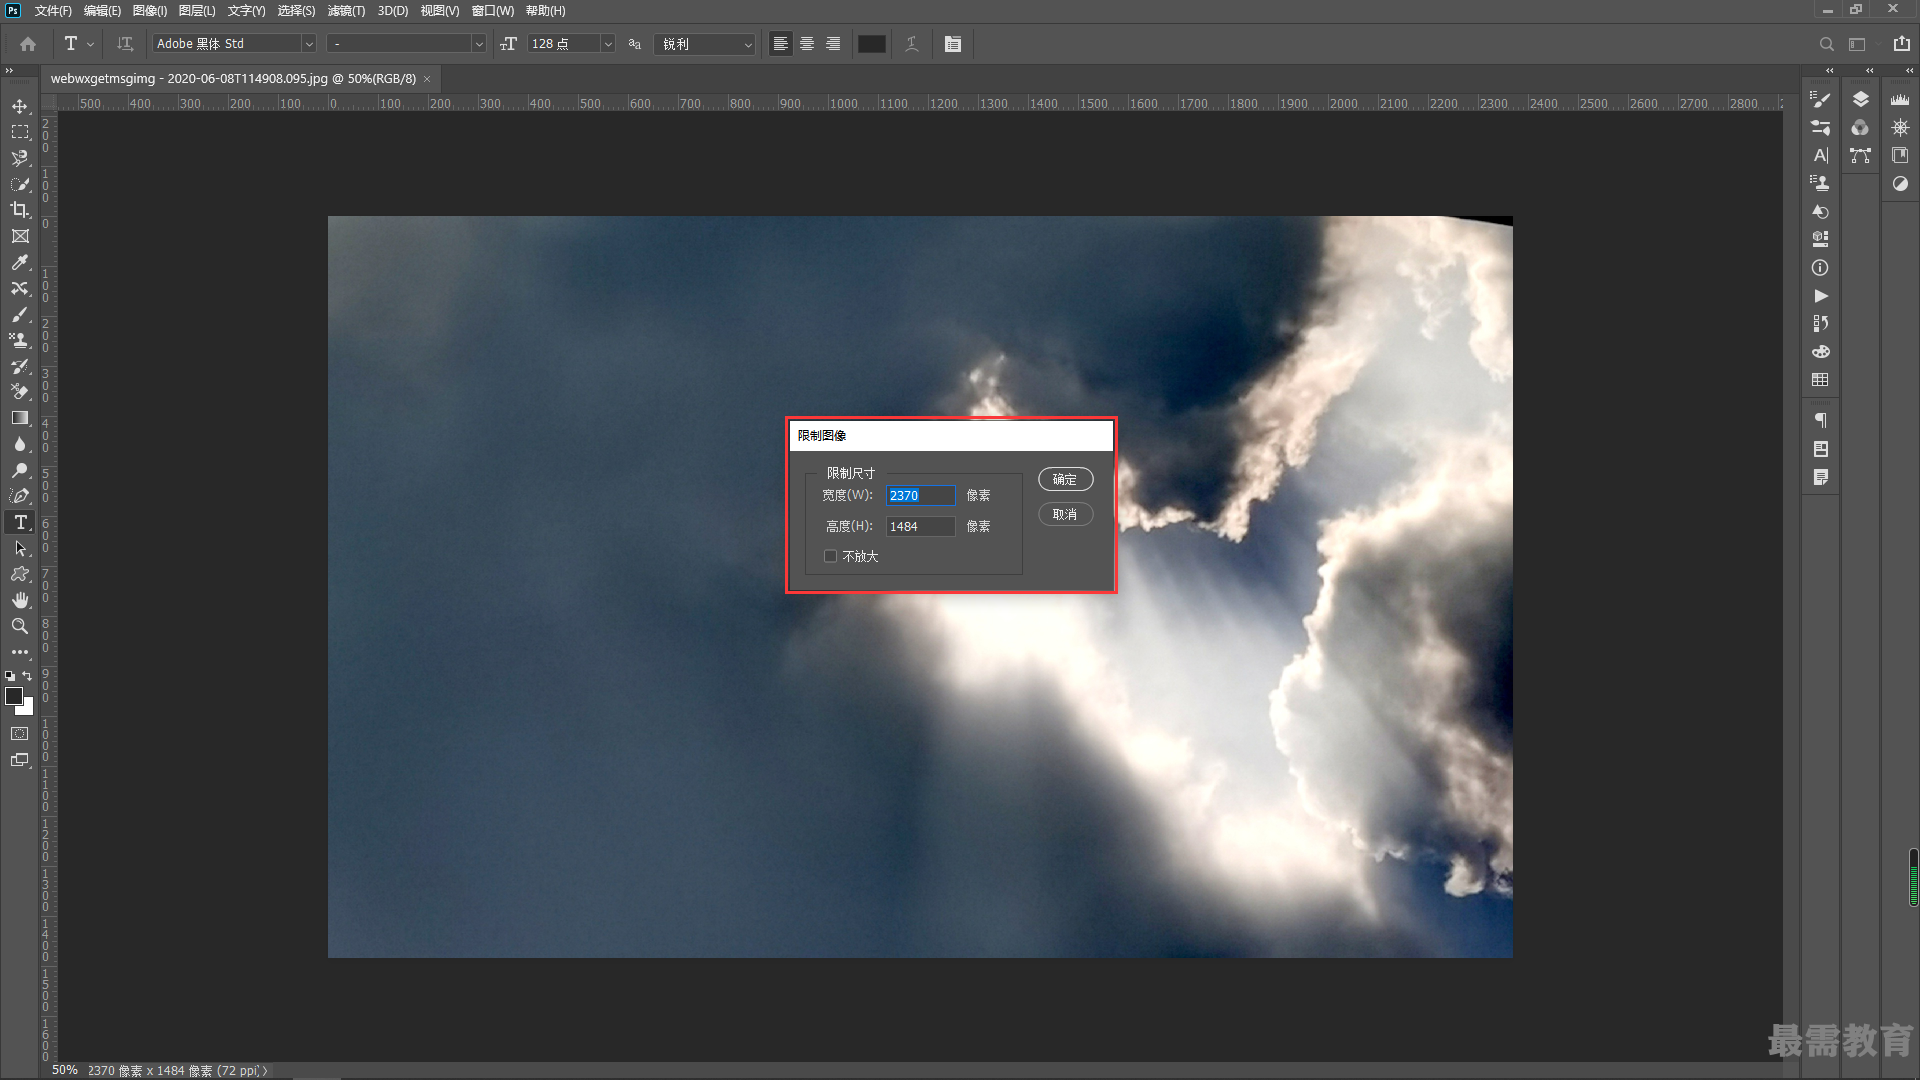This screenshot has height=1080, width=1920.
Task: Open the 锐利 anti-aliasing dropdown
Action: pos(705,44)
